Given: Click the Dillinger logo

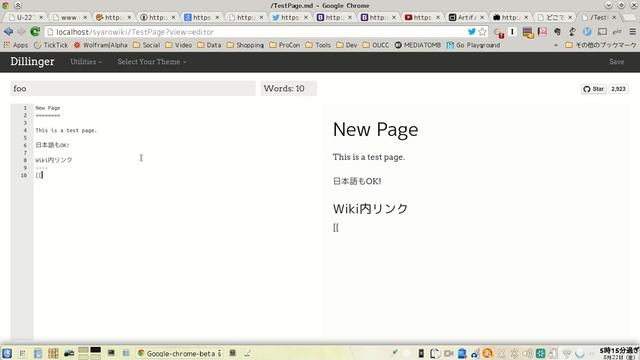Looking at the screenshot, I should (32, 62).
